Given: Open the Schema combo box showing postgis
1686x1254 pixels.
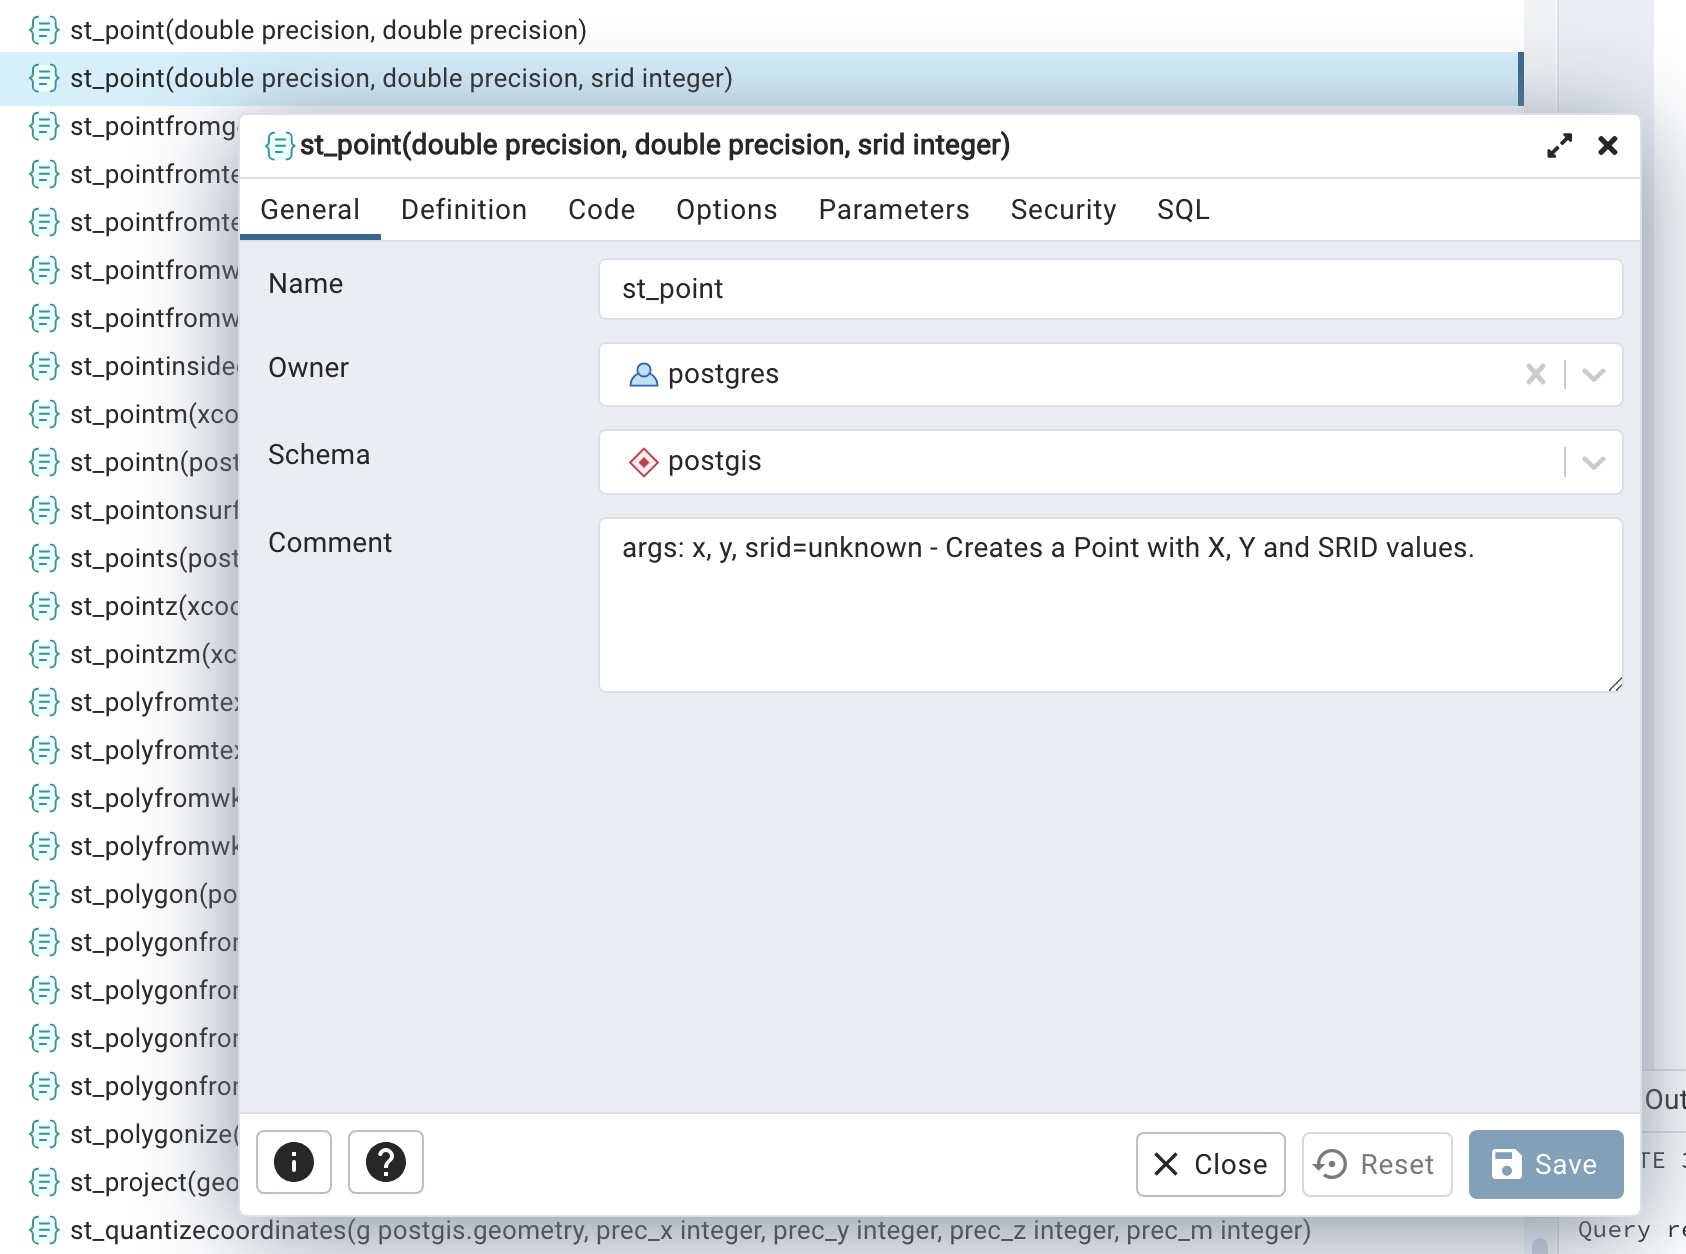Looking at the screenshot, I should click(1080, 462).
